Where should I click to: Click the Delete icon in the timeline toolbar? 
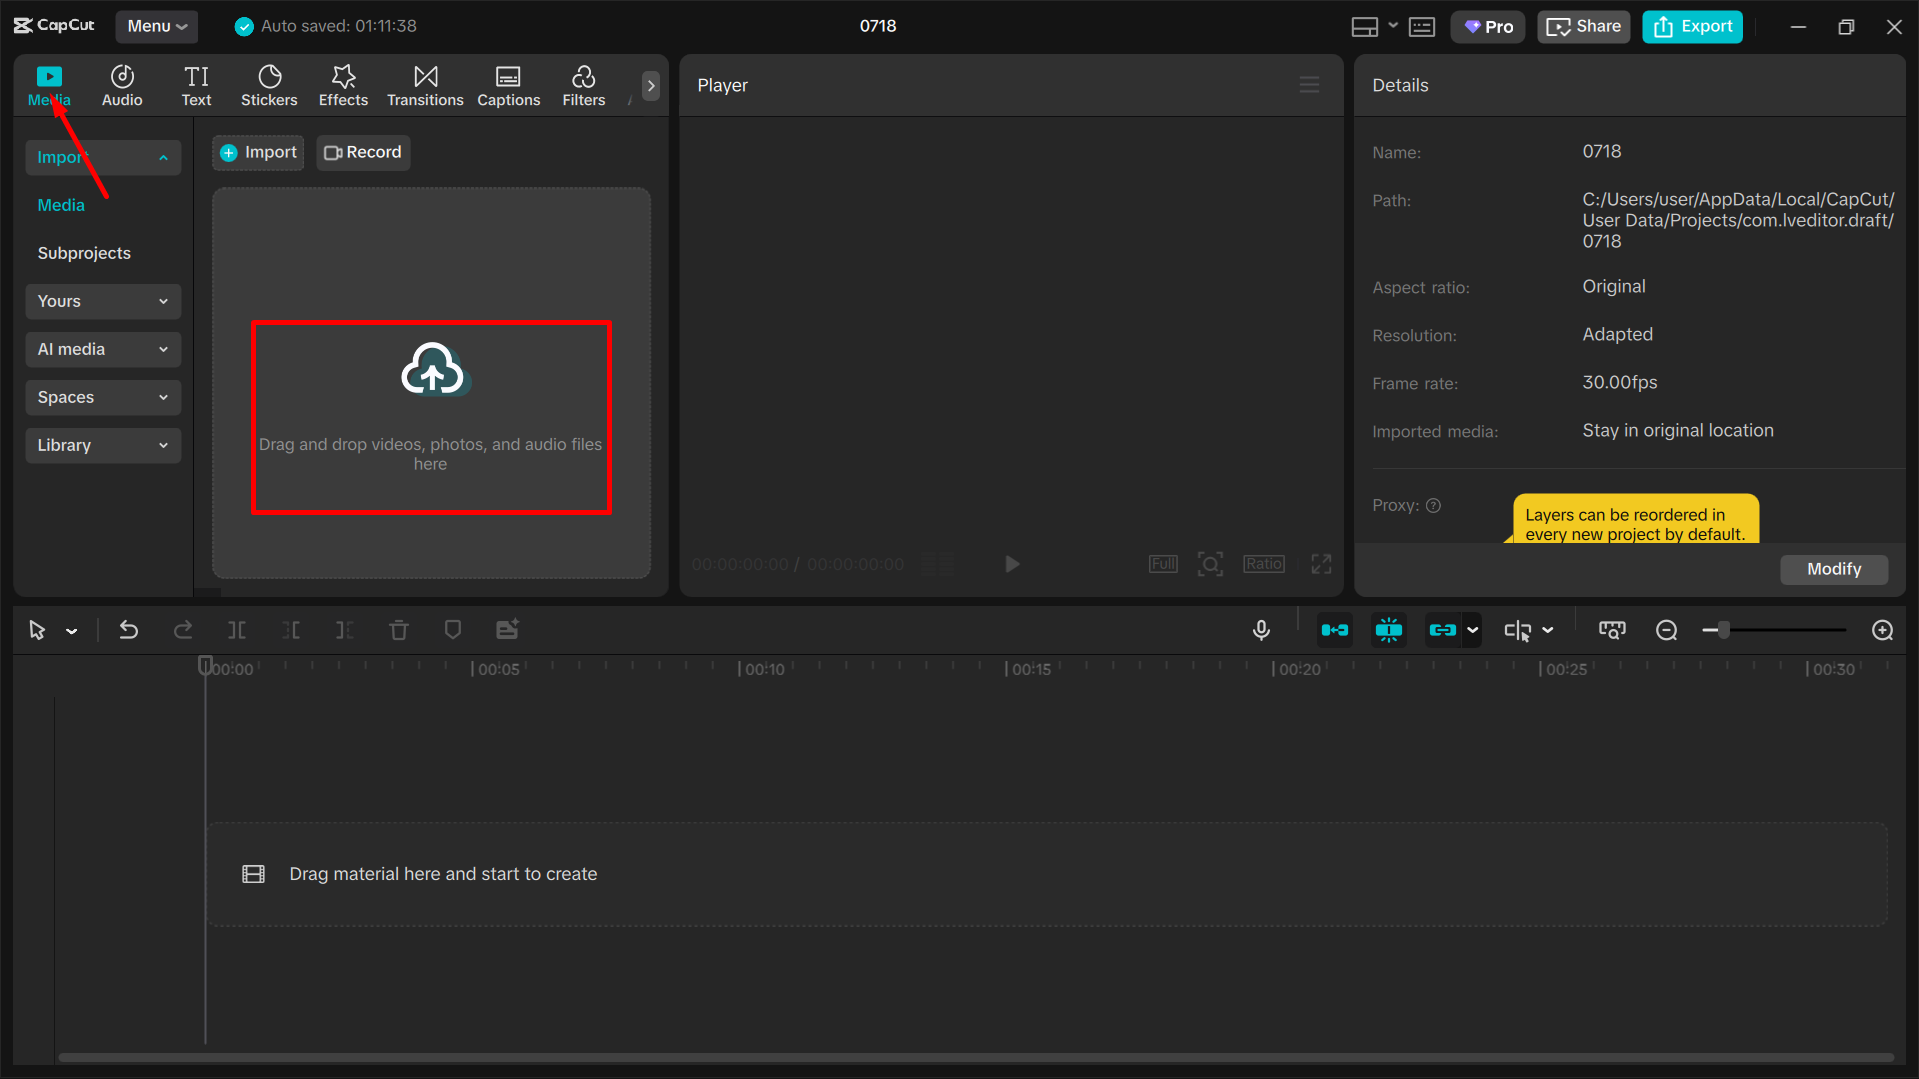pyautogui.click(x=399, y=630)
